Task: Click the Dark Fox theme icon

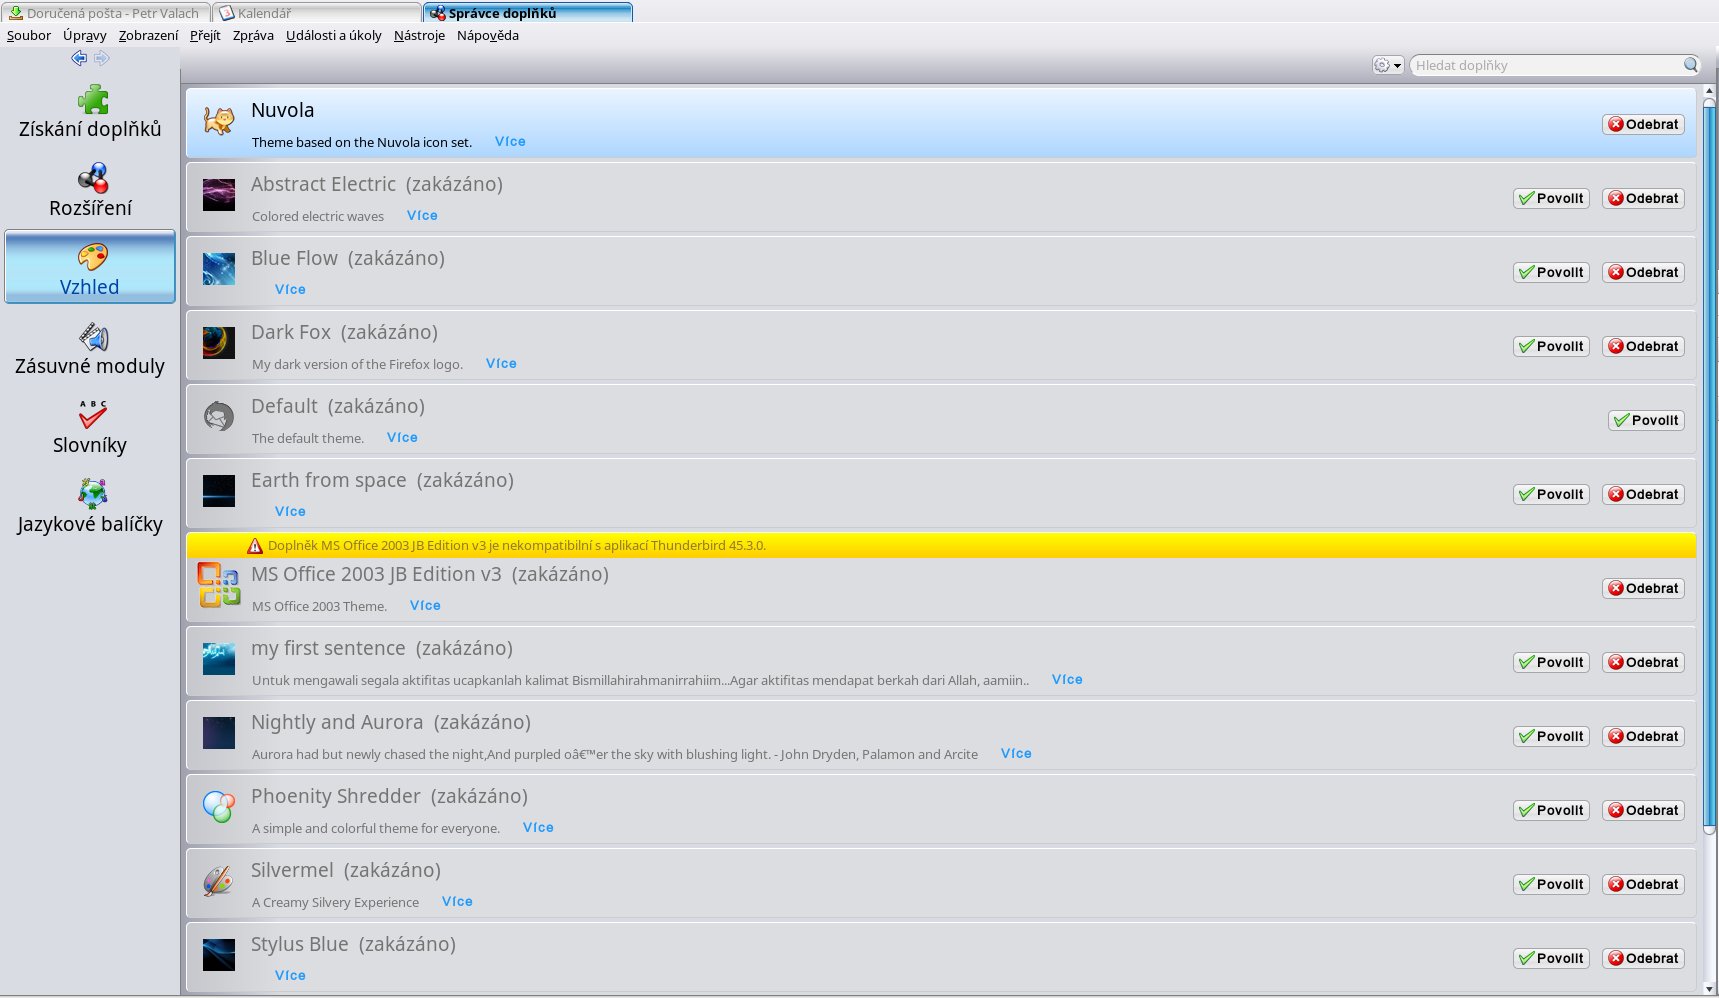Action: pyautogui.click(x=219, y=342)
